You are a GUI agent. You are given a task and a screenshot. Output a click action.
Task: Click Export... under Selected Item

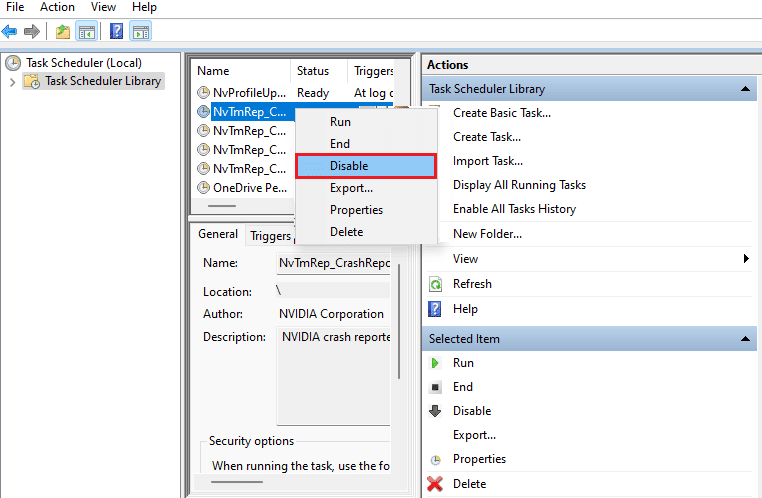click(x=474, y=435)
